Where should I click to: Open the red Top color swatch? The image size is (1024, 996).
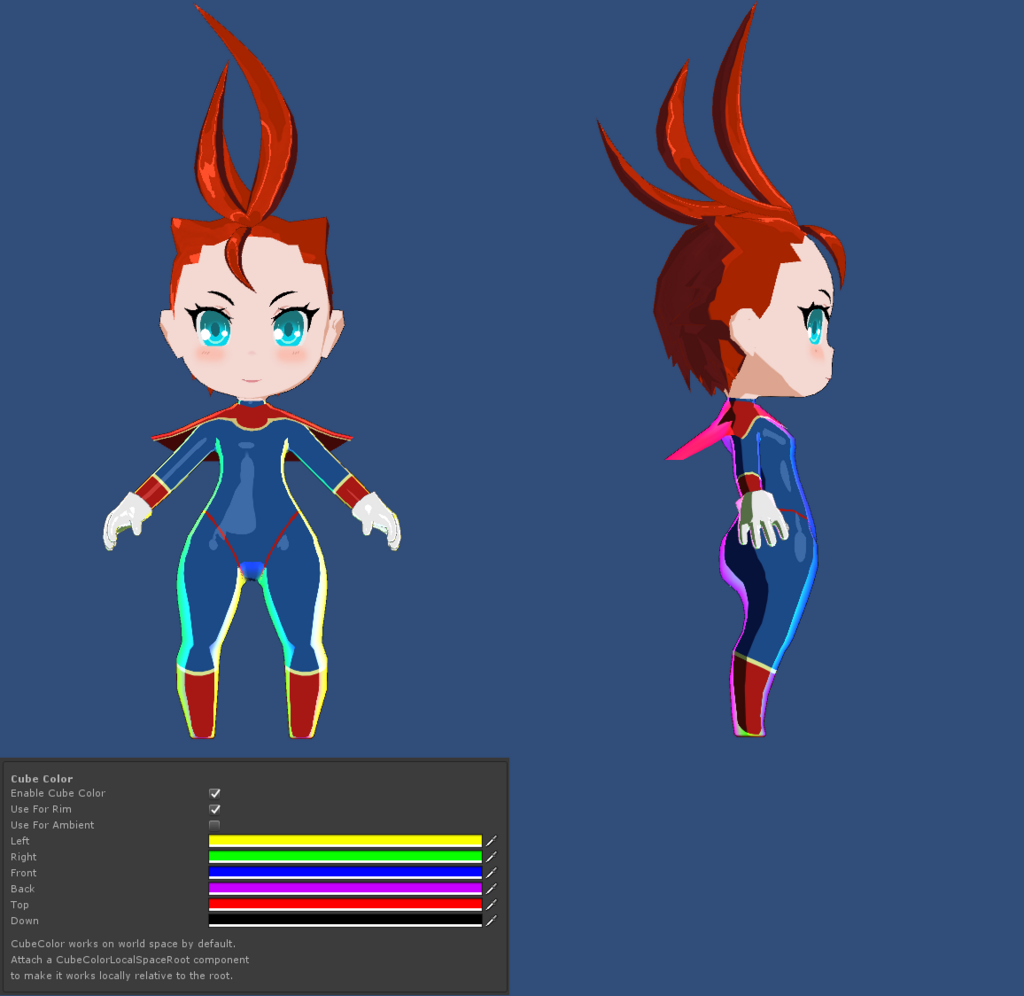click(x=345, y=905)
